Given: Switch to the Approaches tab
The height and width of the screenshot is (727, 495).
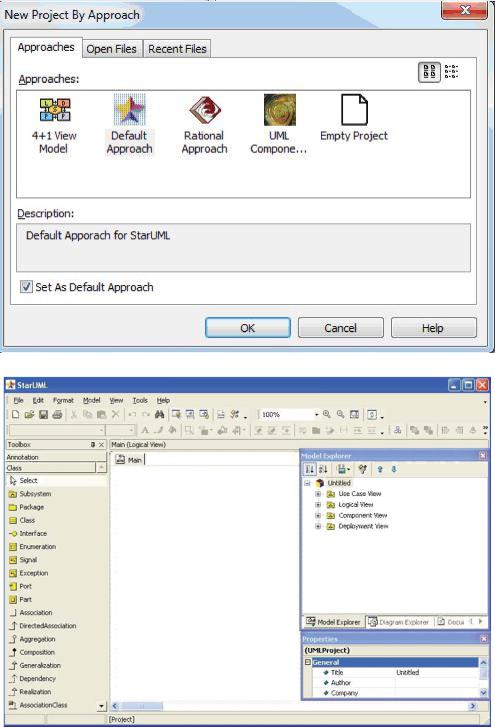Looking at the screenshot, I should [x=46, y=47].
